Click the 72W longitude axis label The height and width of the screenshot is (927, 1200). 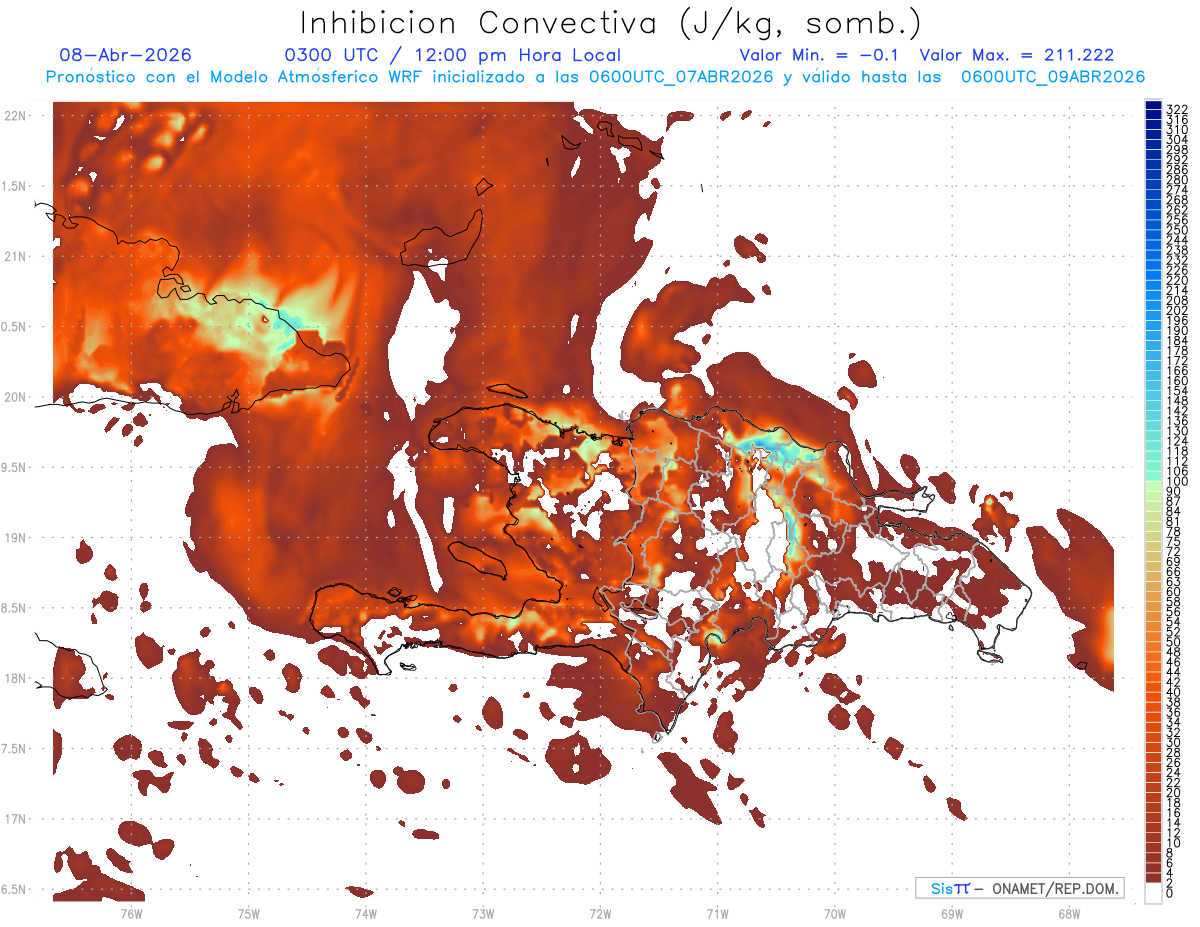coord(601,912)
